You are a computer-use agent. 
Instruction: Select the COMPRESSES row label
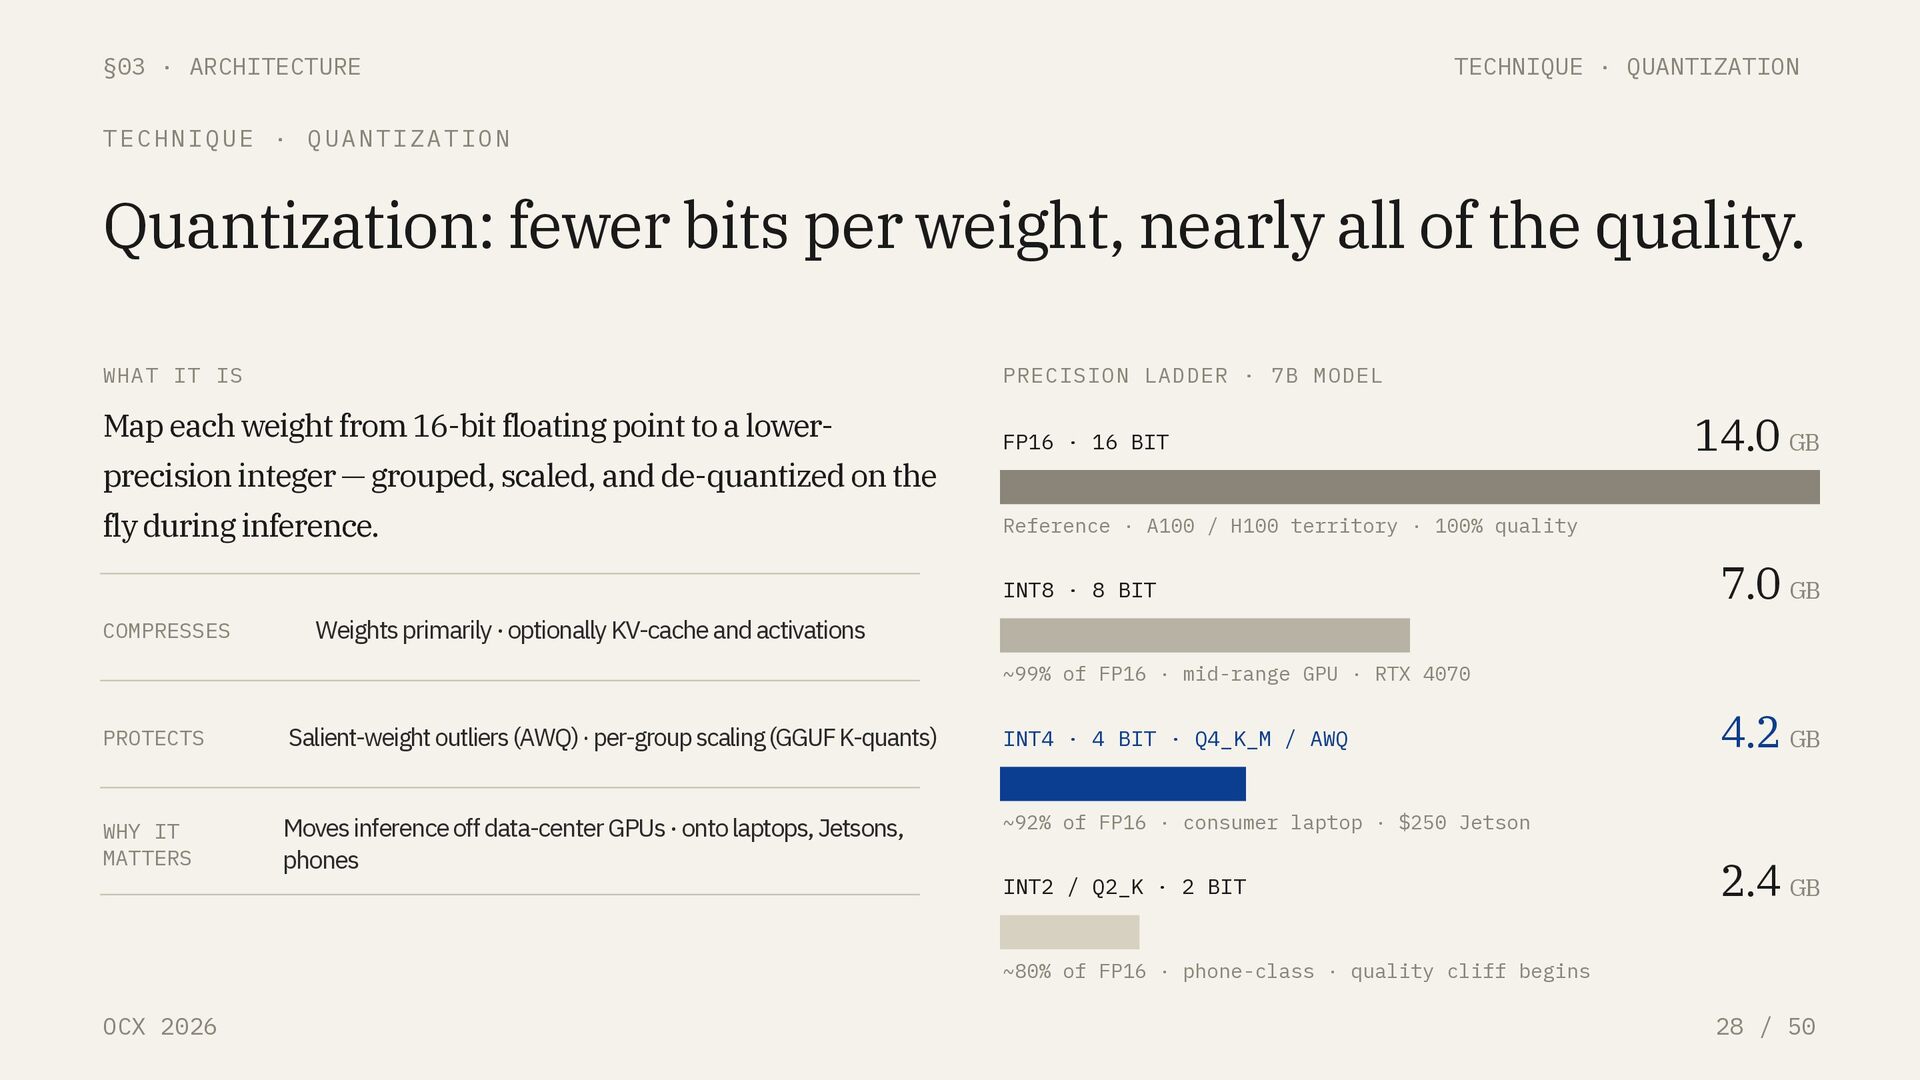[x=166, y=631]
